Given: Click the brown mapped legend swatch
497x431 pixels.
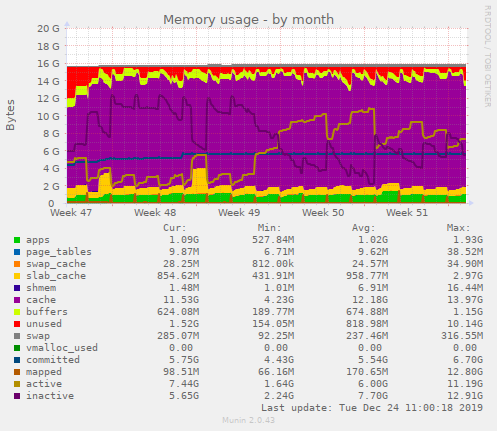Looking at the screenshot, I should (17, 372).
